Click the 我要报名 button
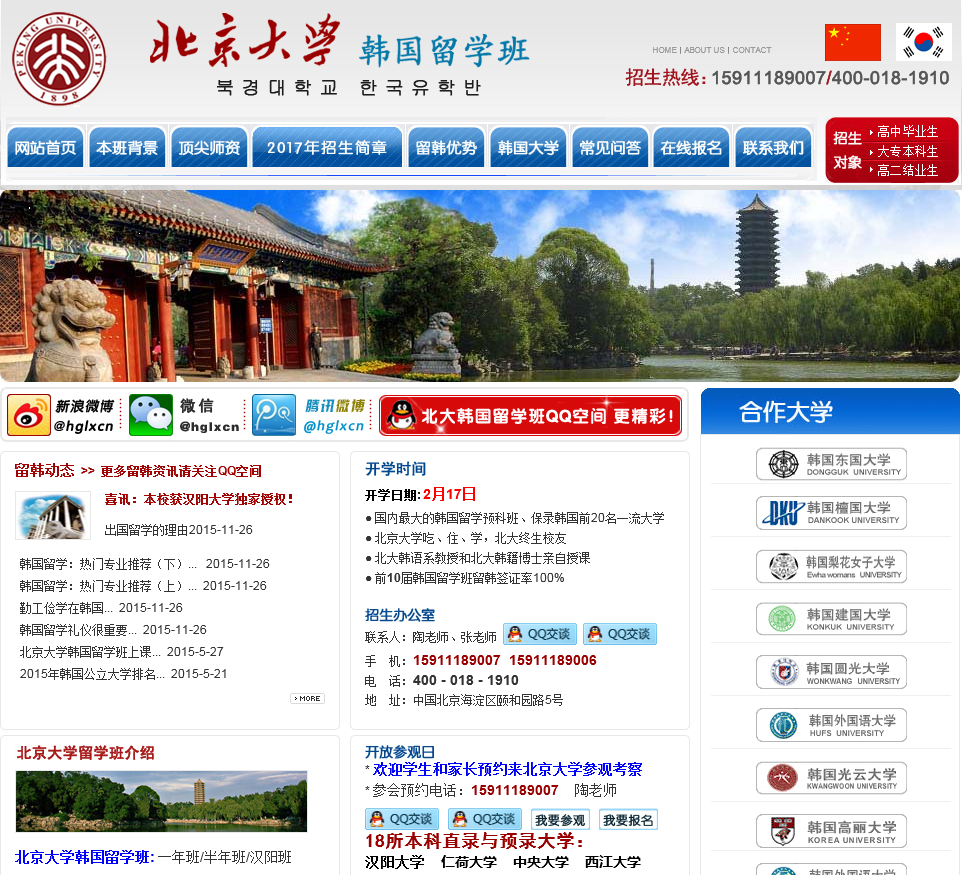The width and height of the screenshot is (962, 875). pyautogui.click(x=628, y=820)
